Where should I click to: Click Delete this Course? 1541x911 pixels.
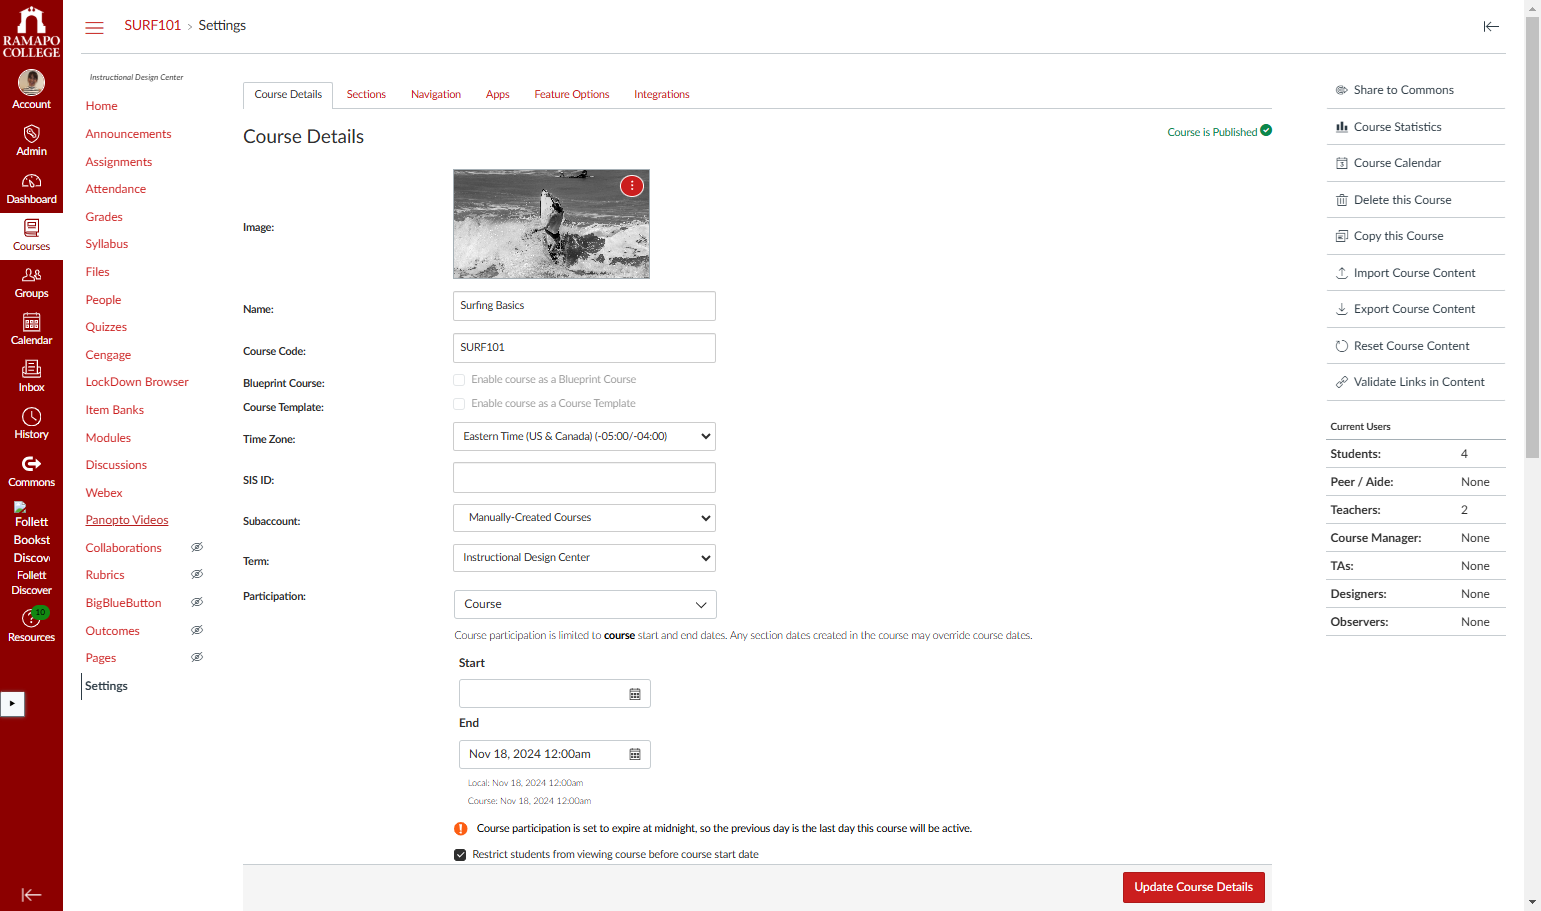click(x=1402, y=200)
